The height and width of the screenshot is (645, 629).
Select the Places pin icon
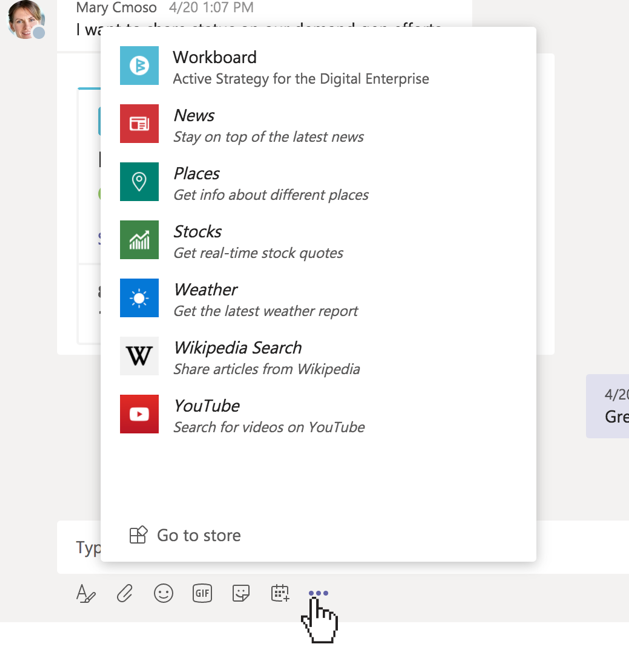pyautogui.click(x=139, y=182)
